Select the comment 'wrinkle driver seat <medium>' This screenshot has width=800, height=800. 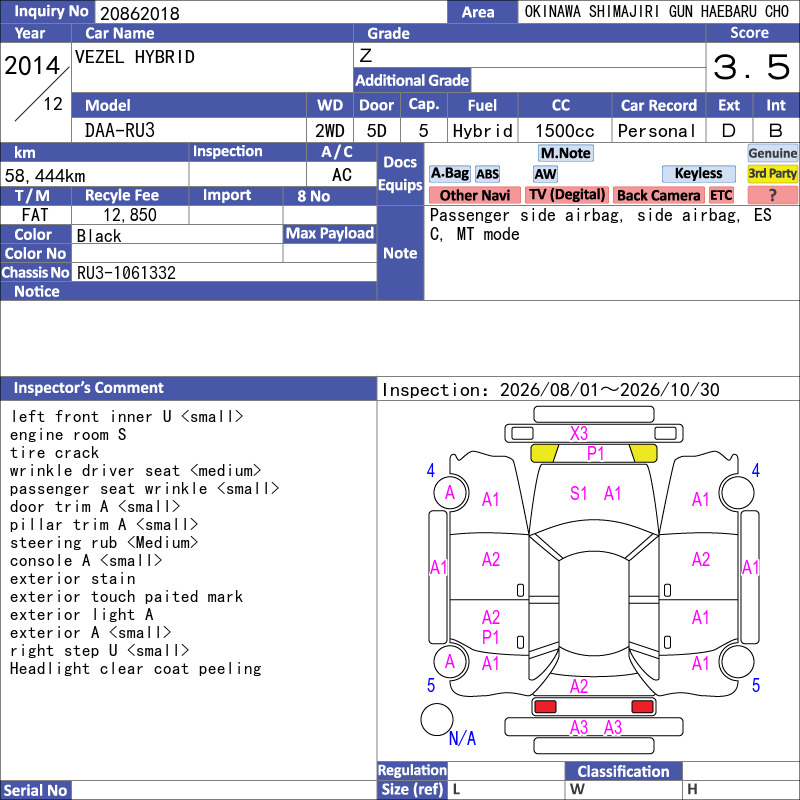pos(135,470)
